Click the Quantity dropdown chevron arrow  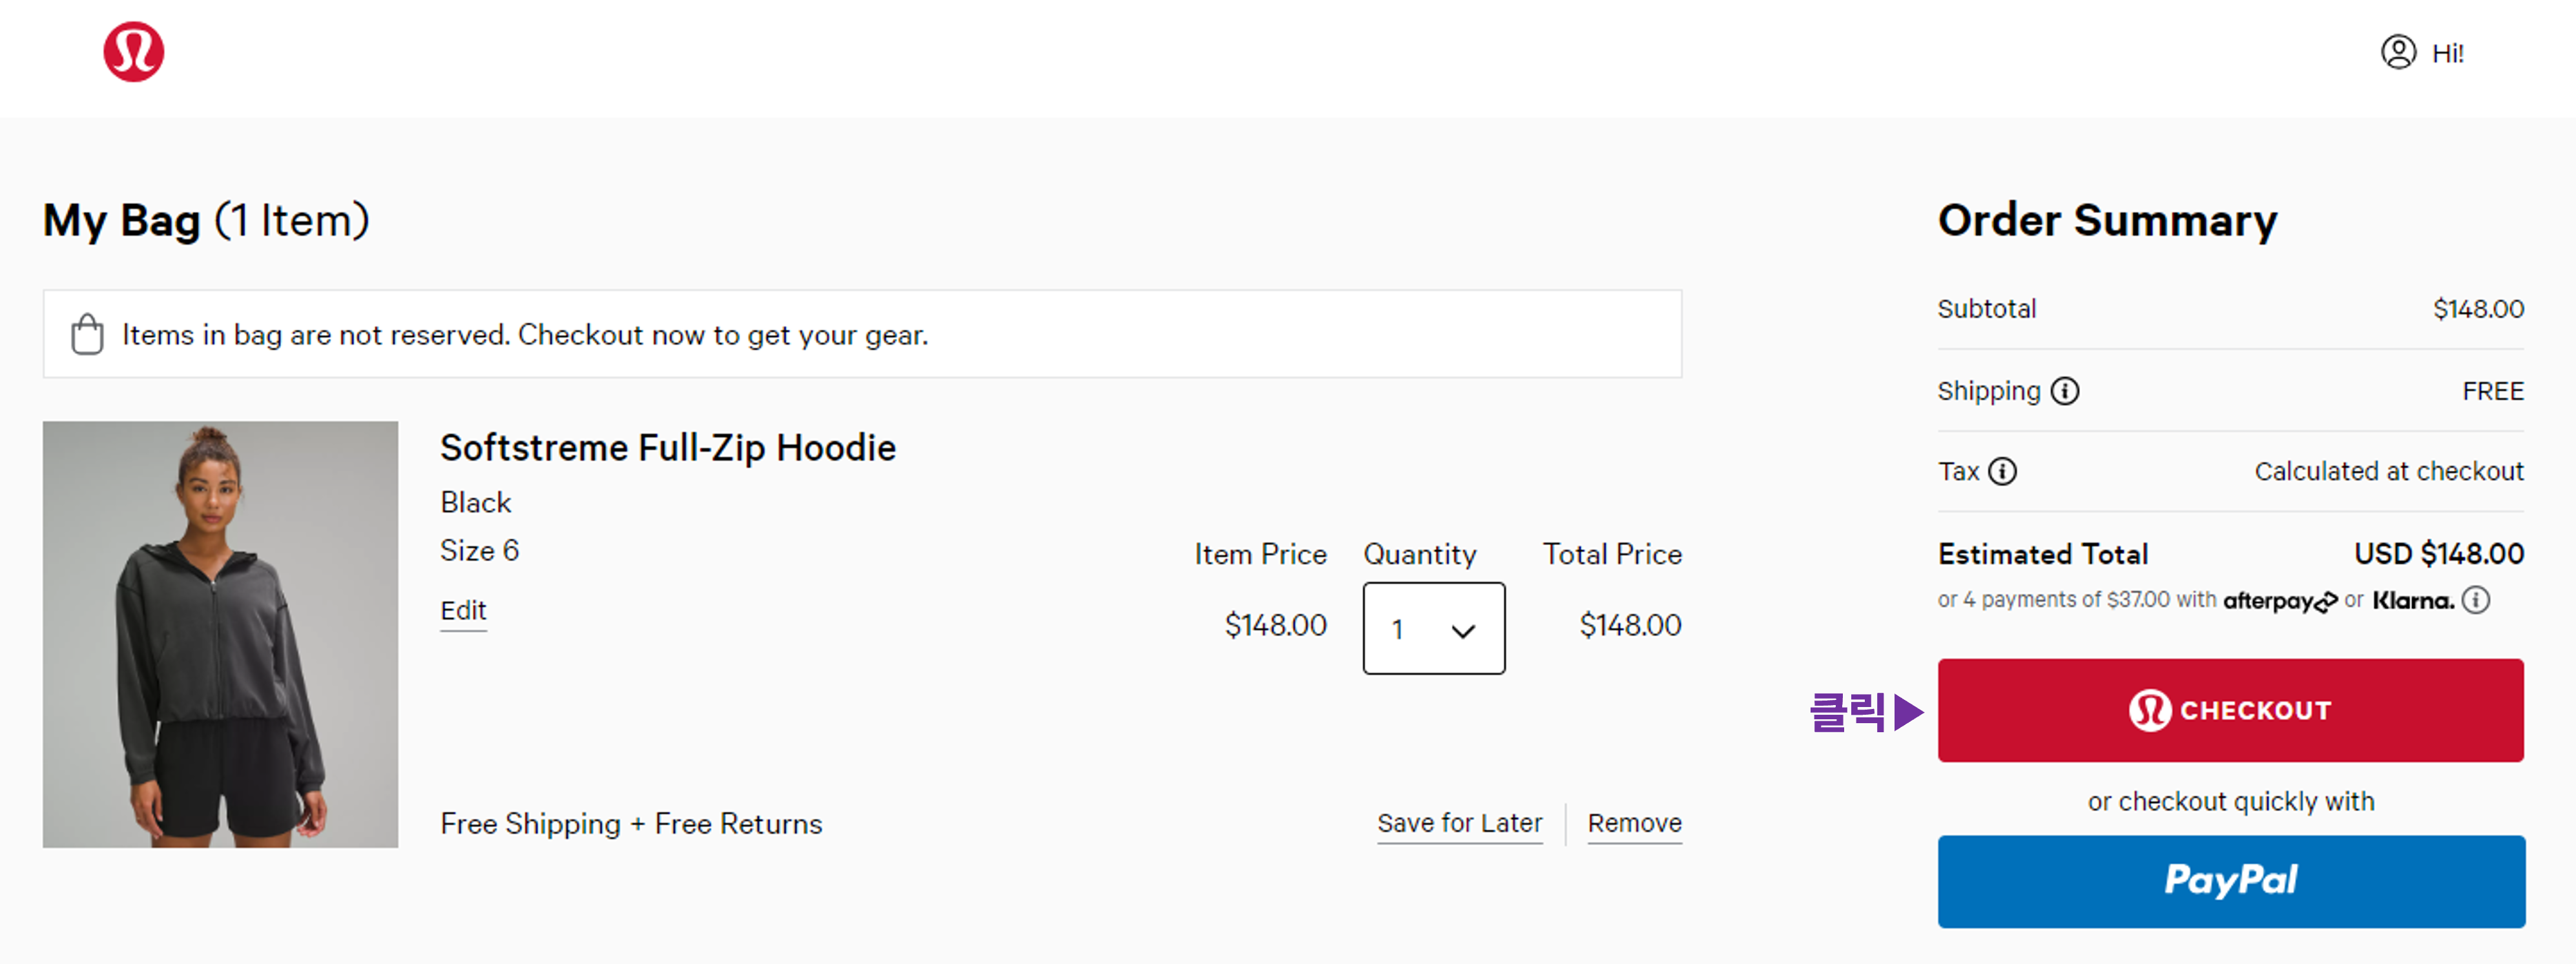1463,631
